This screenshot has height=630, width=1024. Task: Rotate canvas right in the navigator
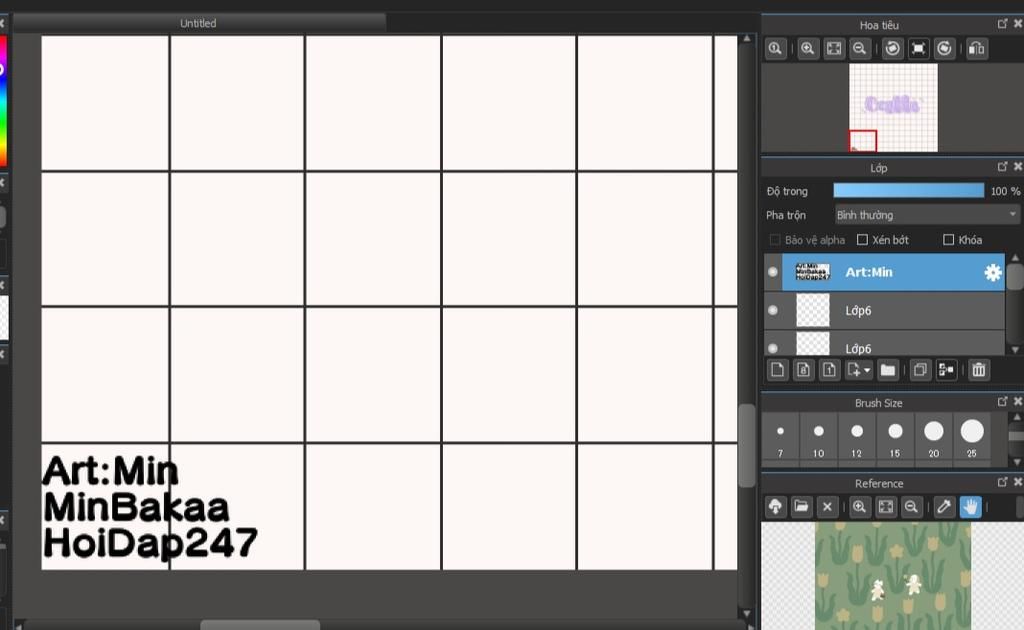[944, 48]
